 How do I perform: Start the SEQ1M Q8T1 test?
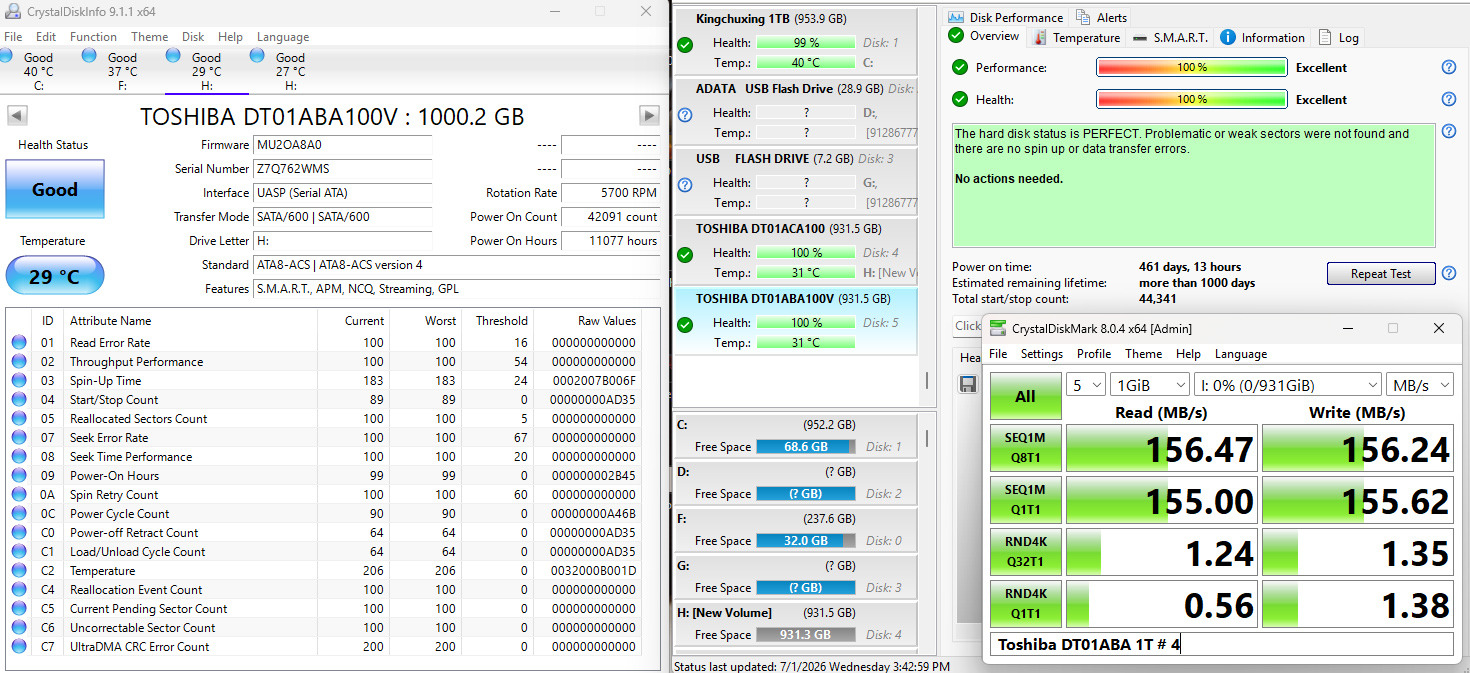tap(1025, 448)
